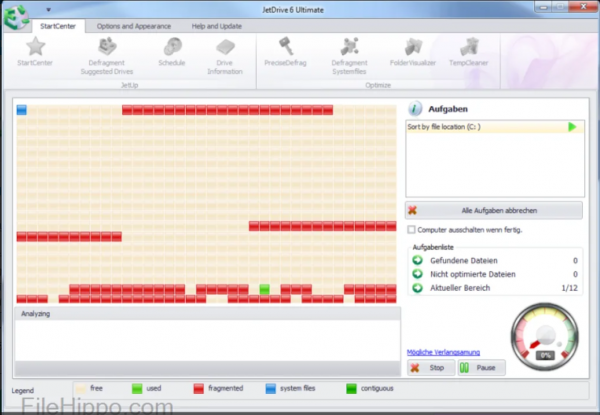
Task: Click the Aufgabenliste group label
Action: (x=433, y=247)
